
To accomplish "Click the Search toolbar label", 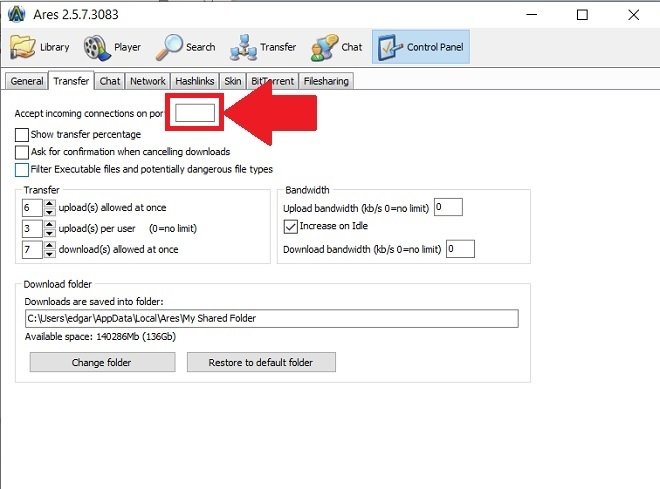I will pos(201,47).
